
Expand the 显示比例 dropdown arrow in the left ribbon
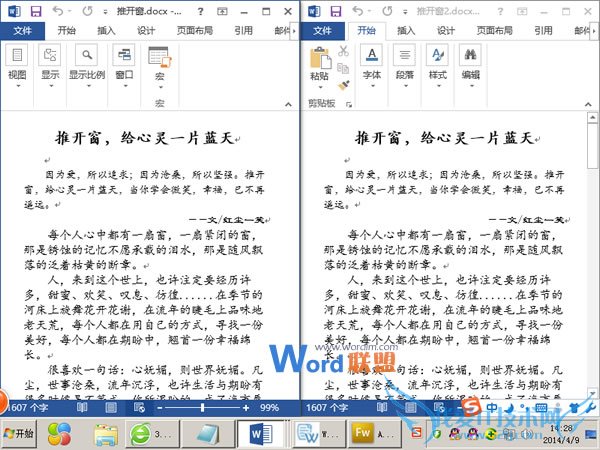click(x=87, y=86)
